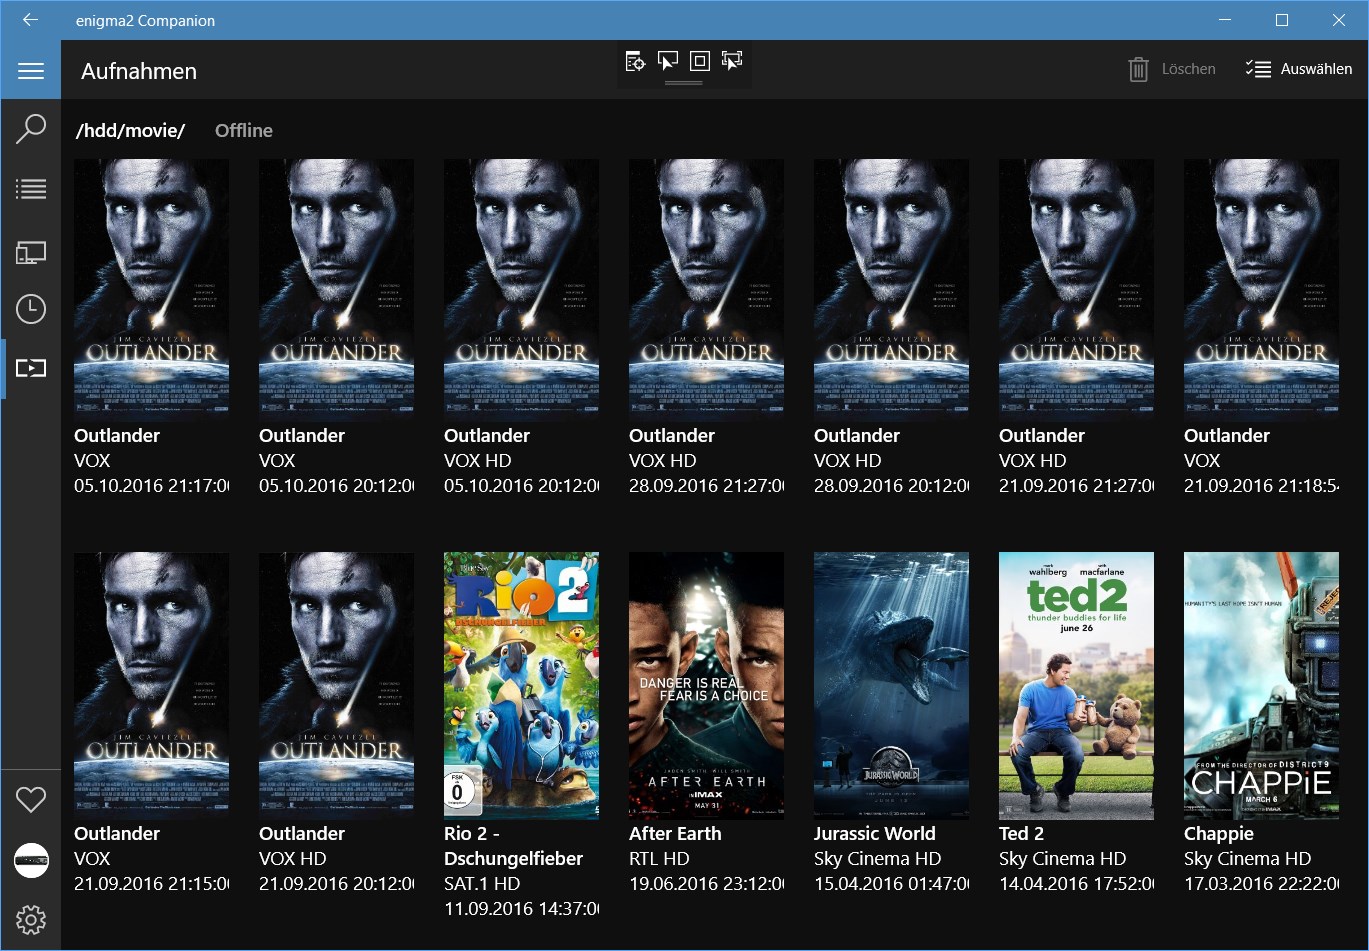Open the recordings movie icon in sidebar

[x=31, y=368]
